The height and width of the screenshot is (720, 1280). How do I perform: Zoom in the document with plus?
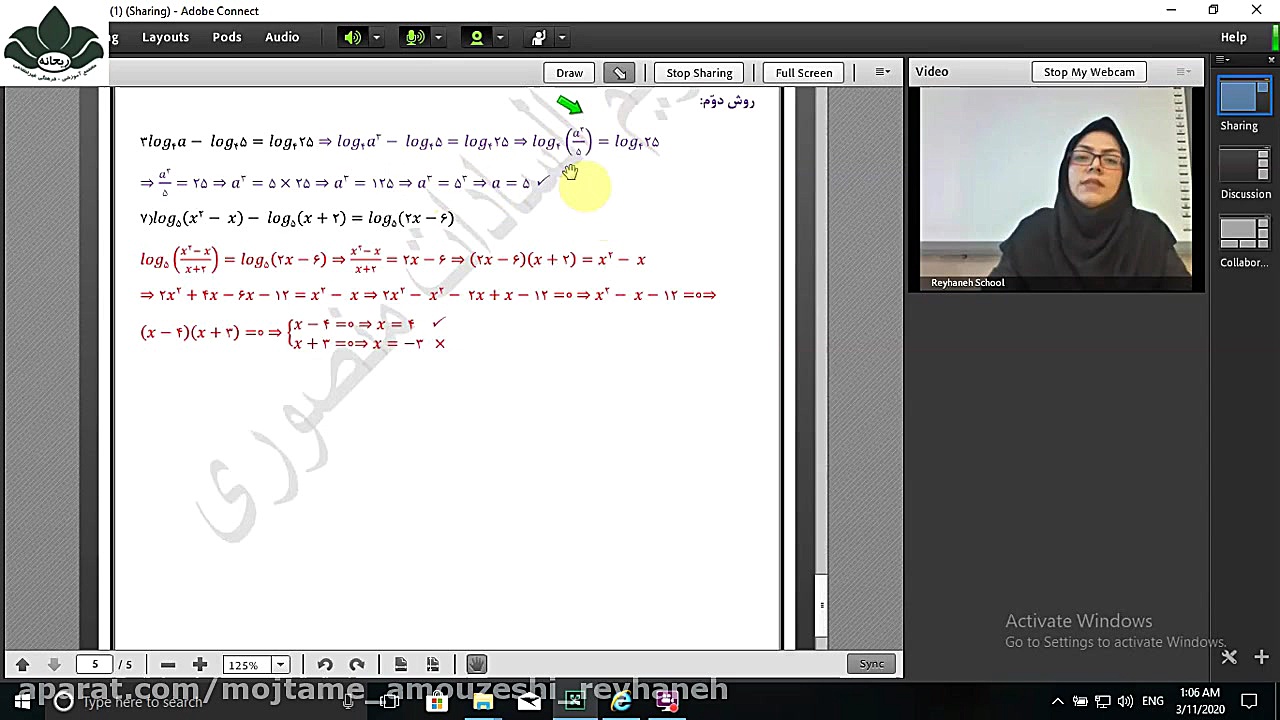coord(200,664)
